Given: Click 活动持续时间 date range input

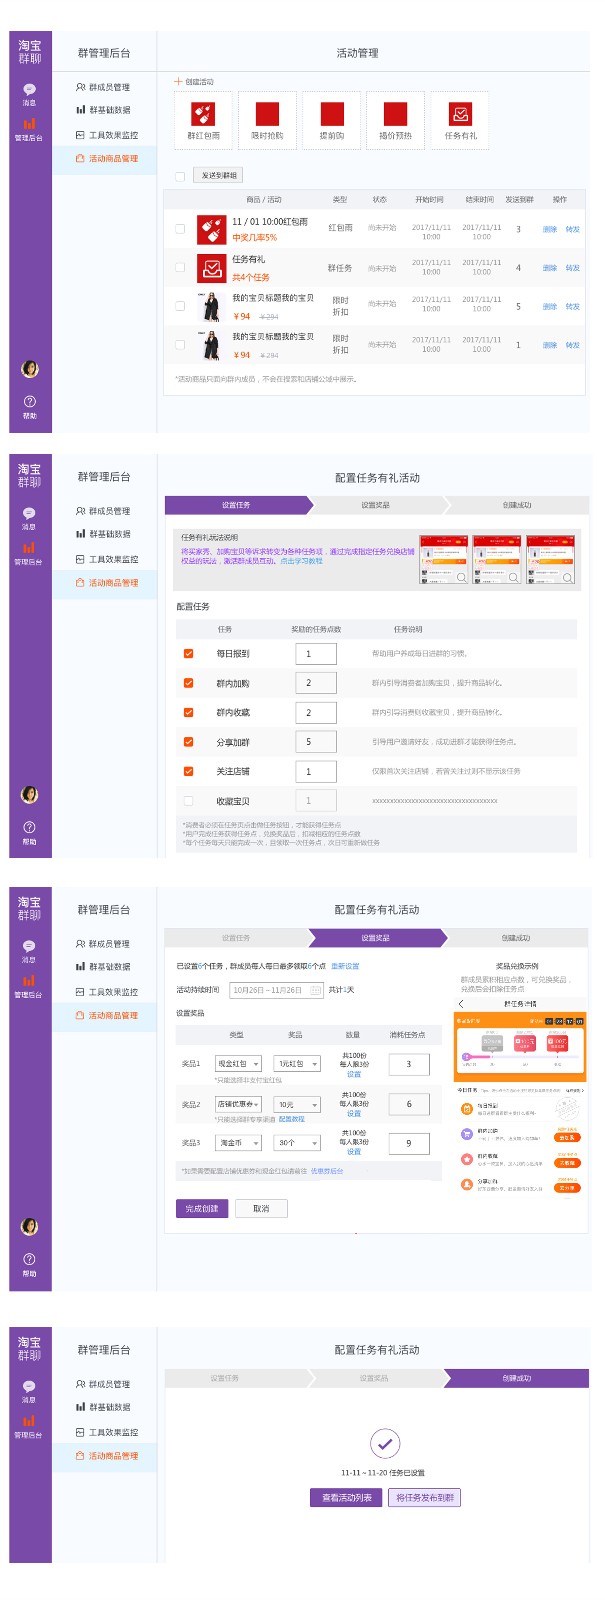Looking at the screenshot, I should (277, 990).
